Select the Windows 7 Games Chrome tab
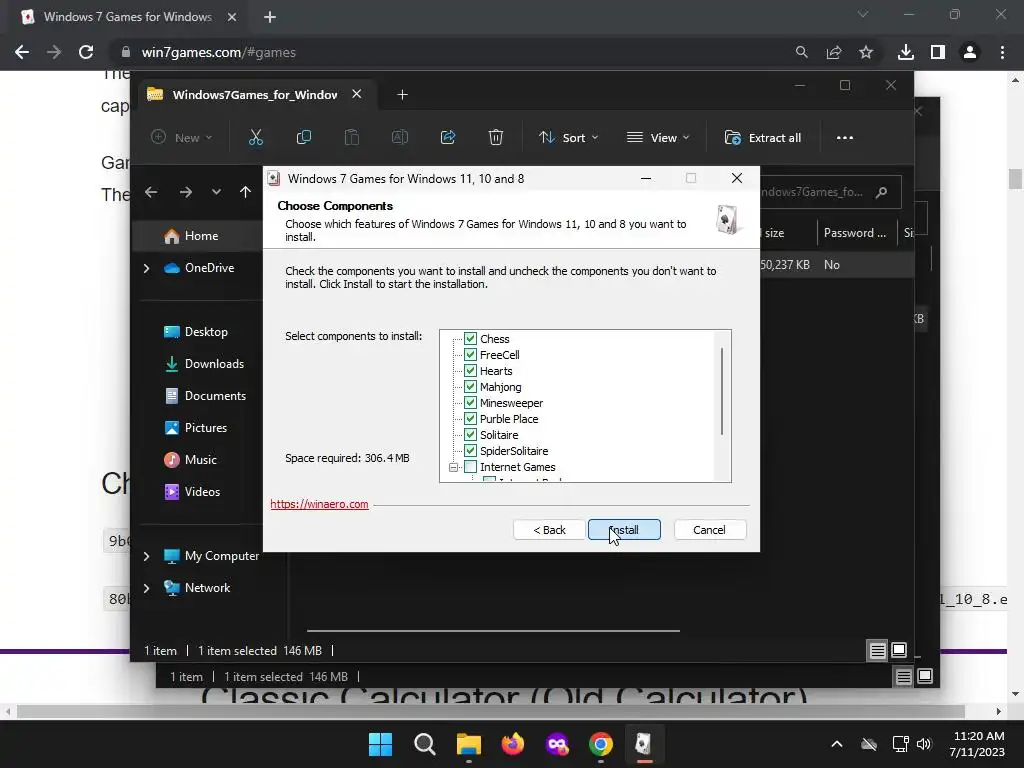The image size is (1024, 768). (127, 17)
